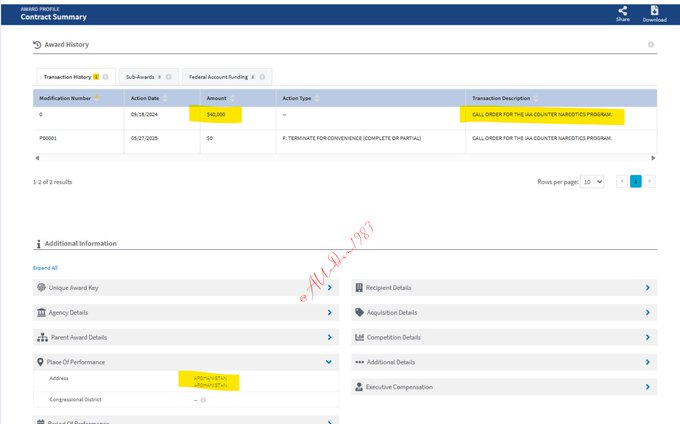680x424 pixels.
Task: Click the Expand All link
Action: pos(45,268)
